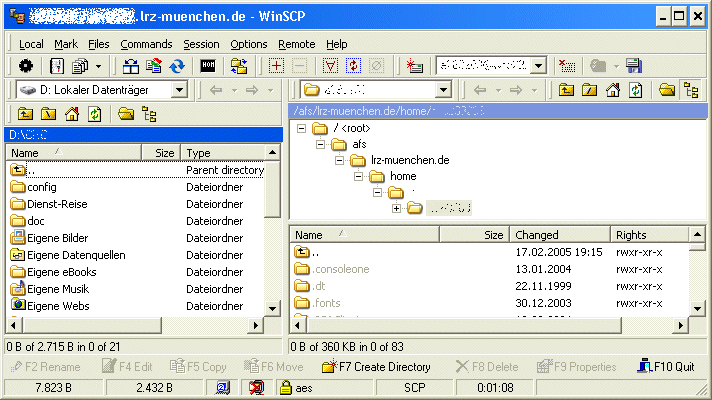The width and height of the screenshot is (712, 400).
Task: Click F7 Create Directory button
Action: click(x=376, y=366)
